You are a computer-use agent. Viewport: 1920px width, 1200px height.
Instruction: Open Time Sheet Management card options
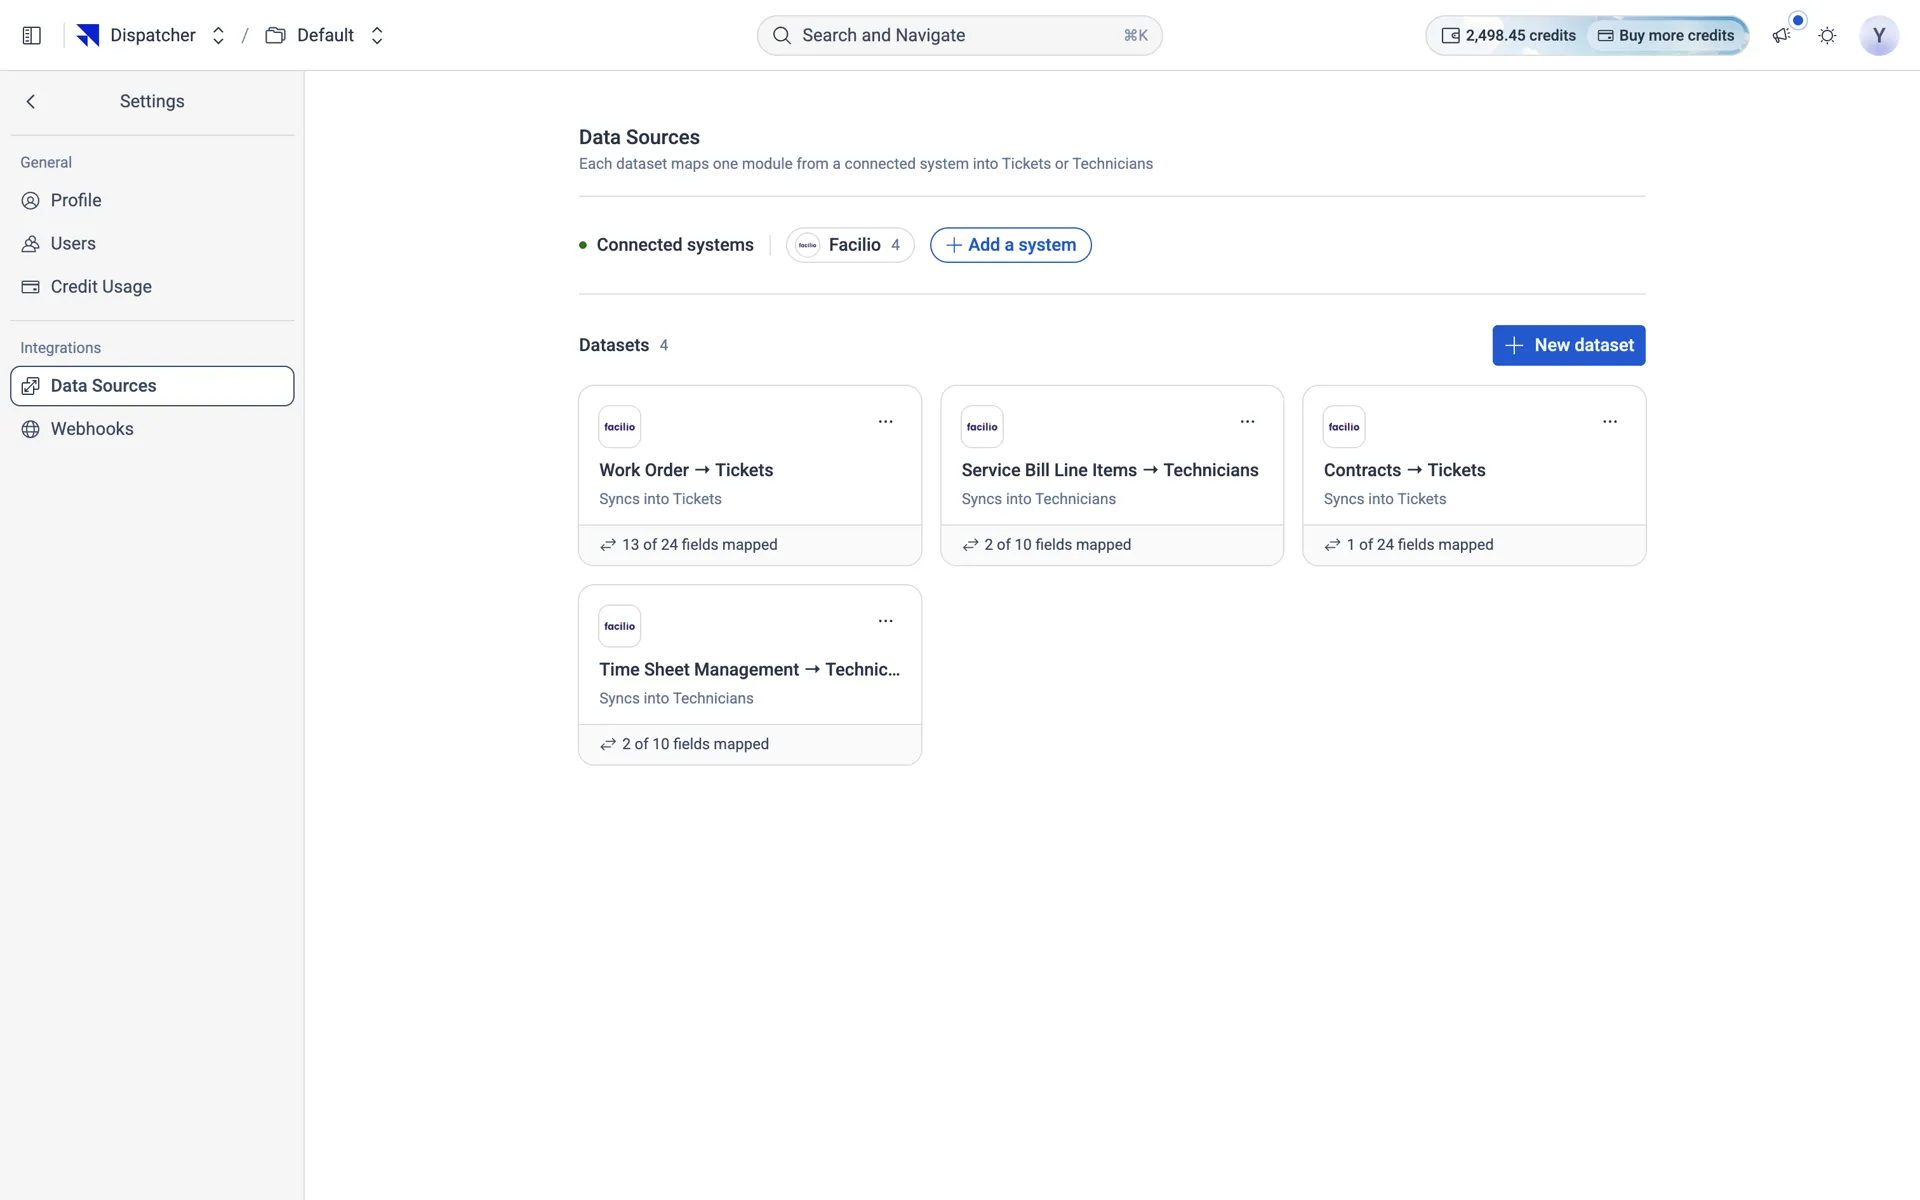pos(885,621)
